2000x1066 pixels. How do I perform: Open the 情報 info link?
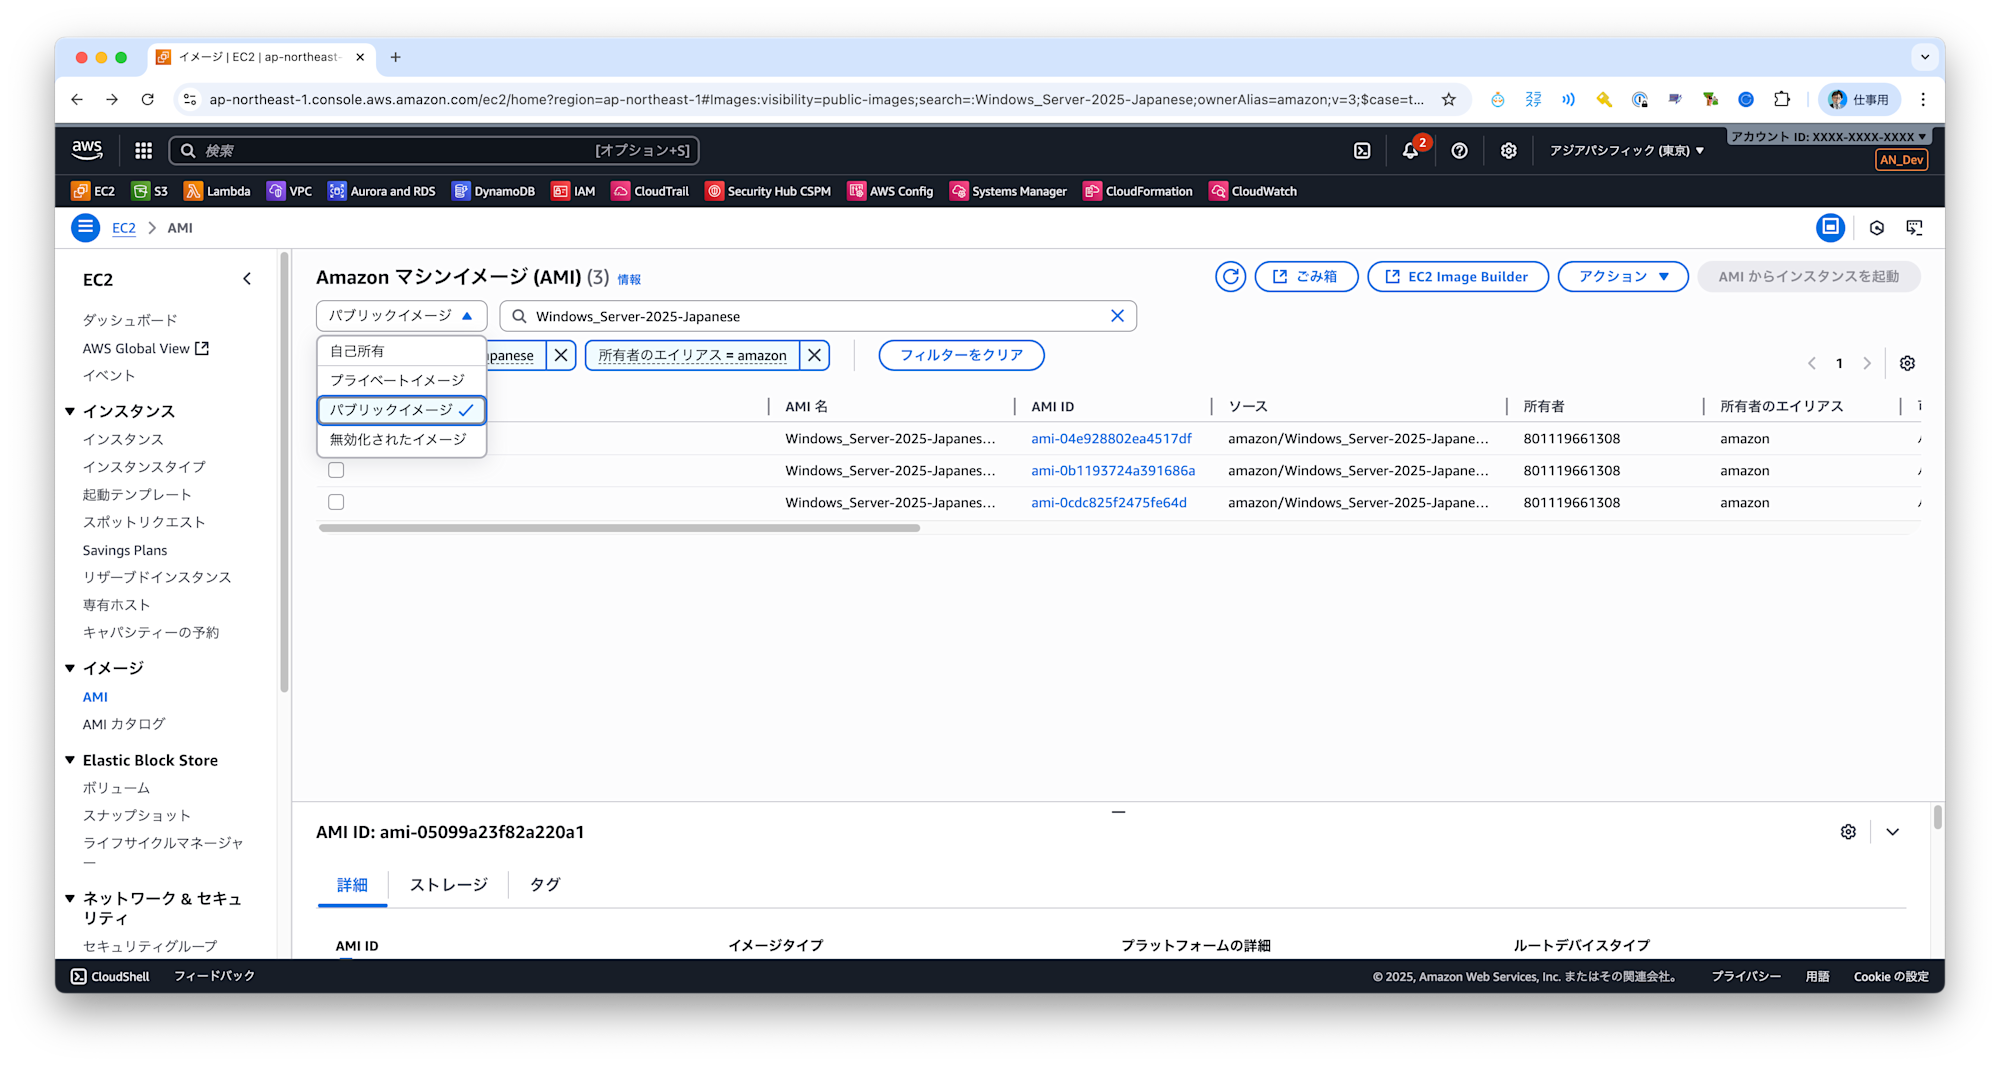[629, 280]
